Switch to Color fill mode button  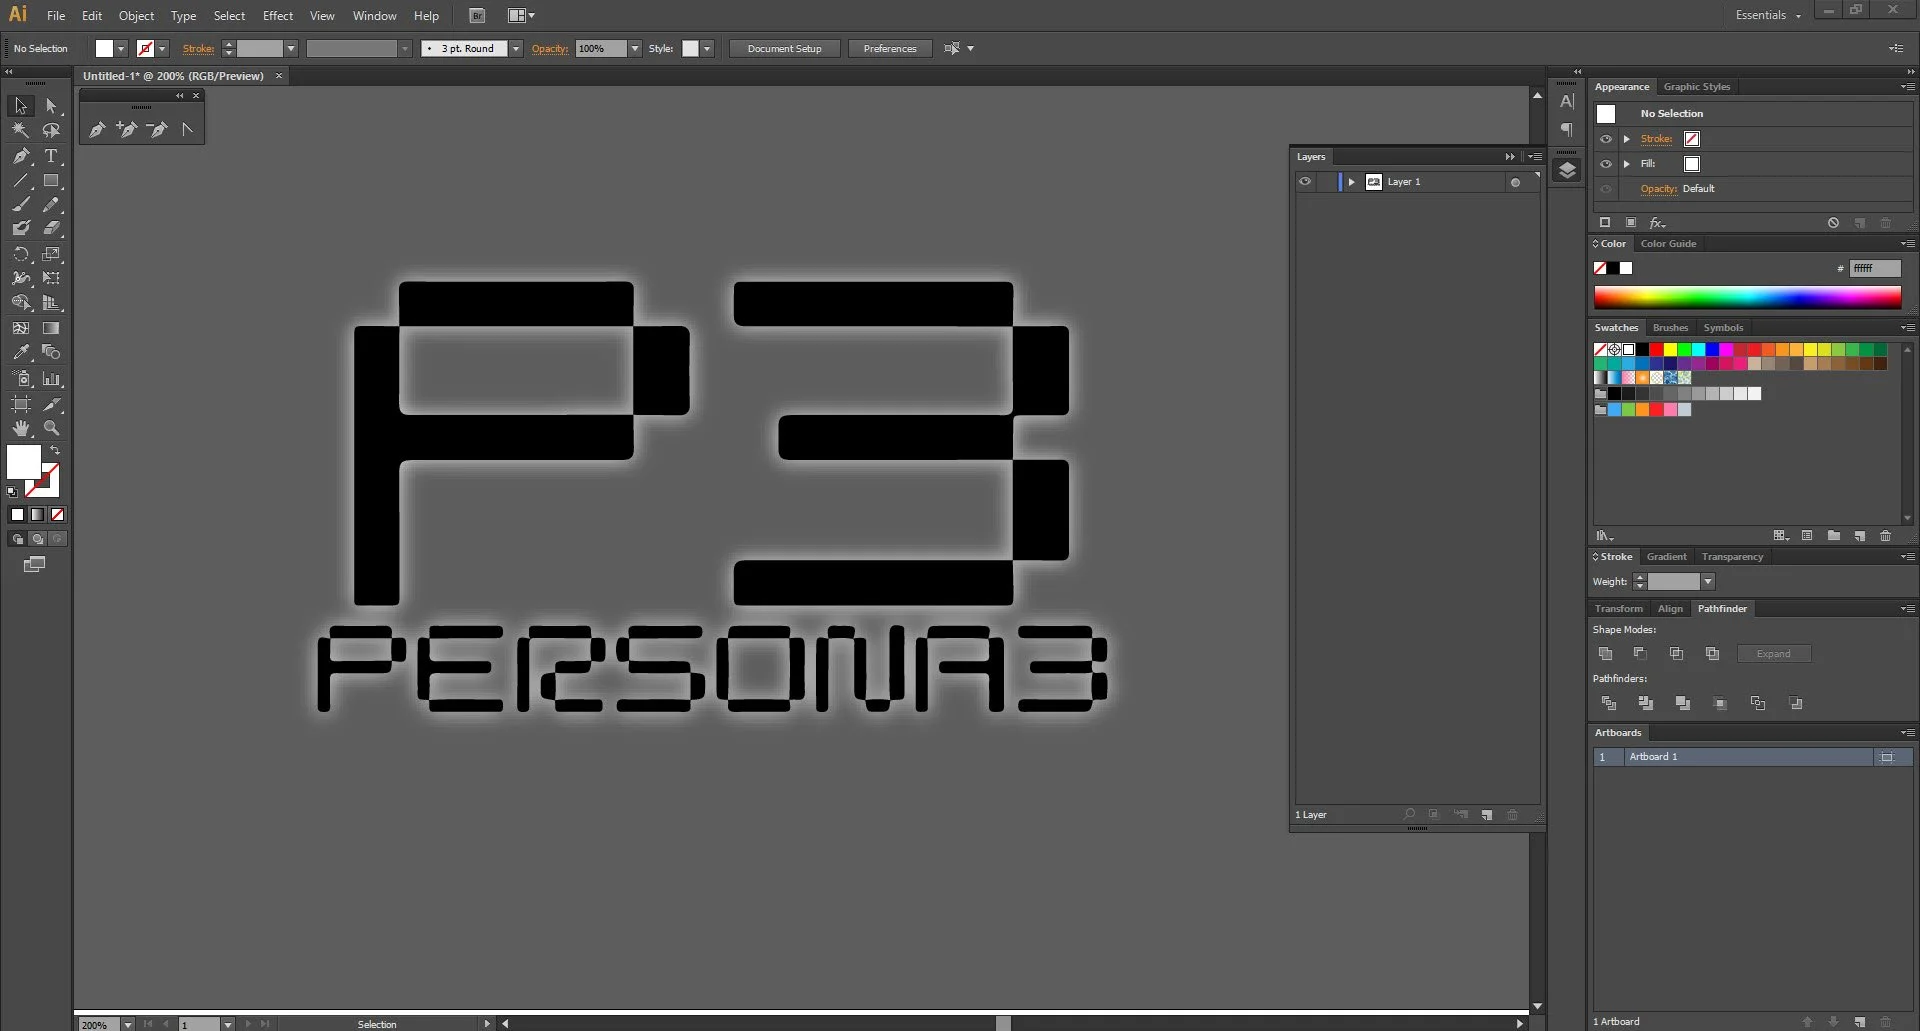17,515
